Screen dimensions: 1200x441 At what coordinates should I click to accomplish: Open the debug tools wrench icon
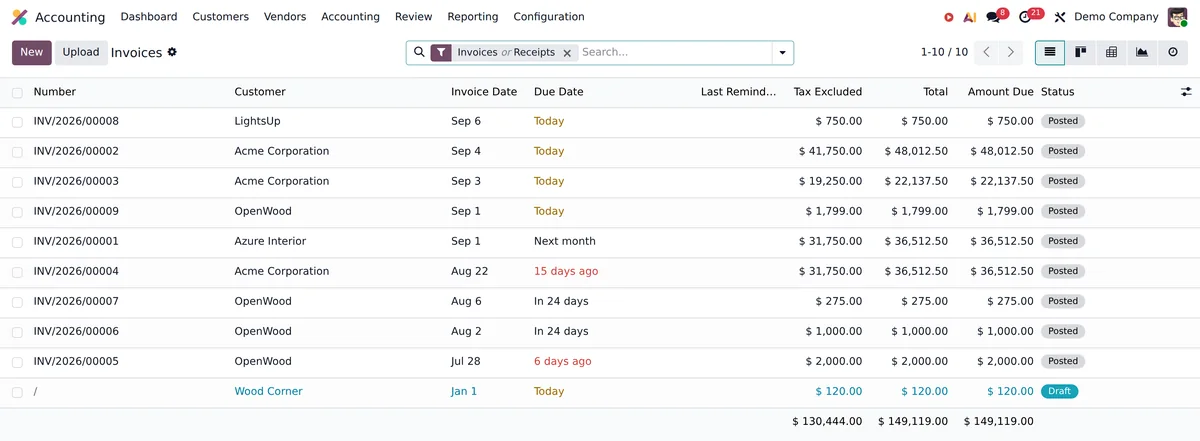1060,17
